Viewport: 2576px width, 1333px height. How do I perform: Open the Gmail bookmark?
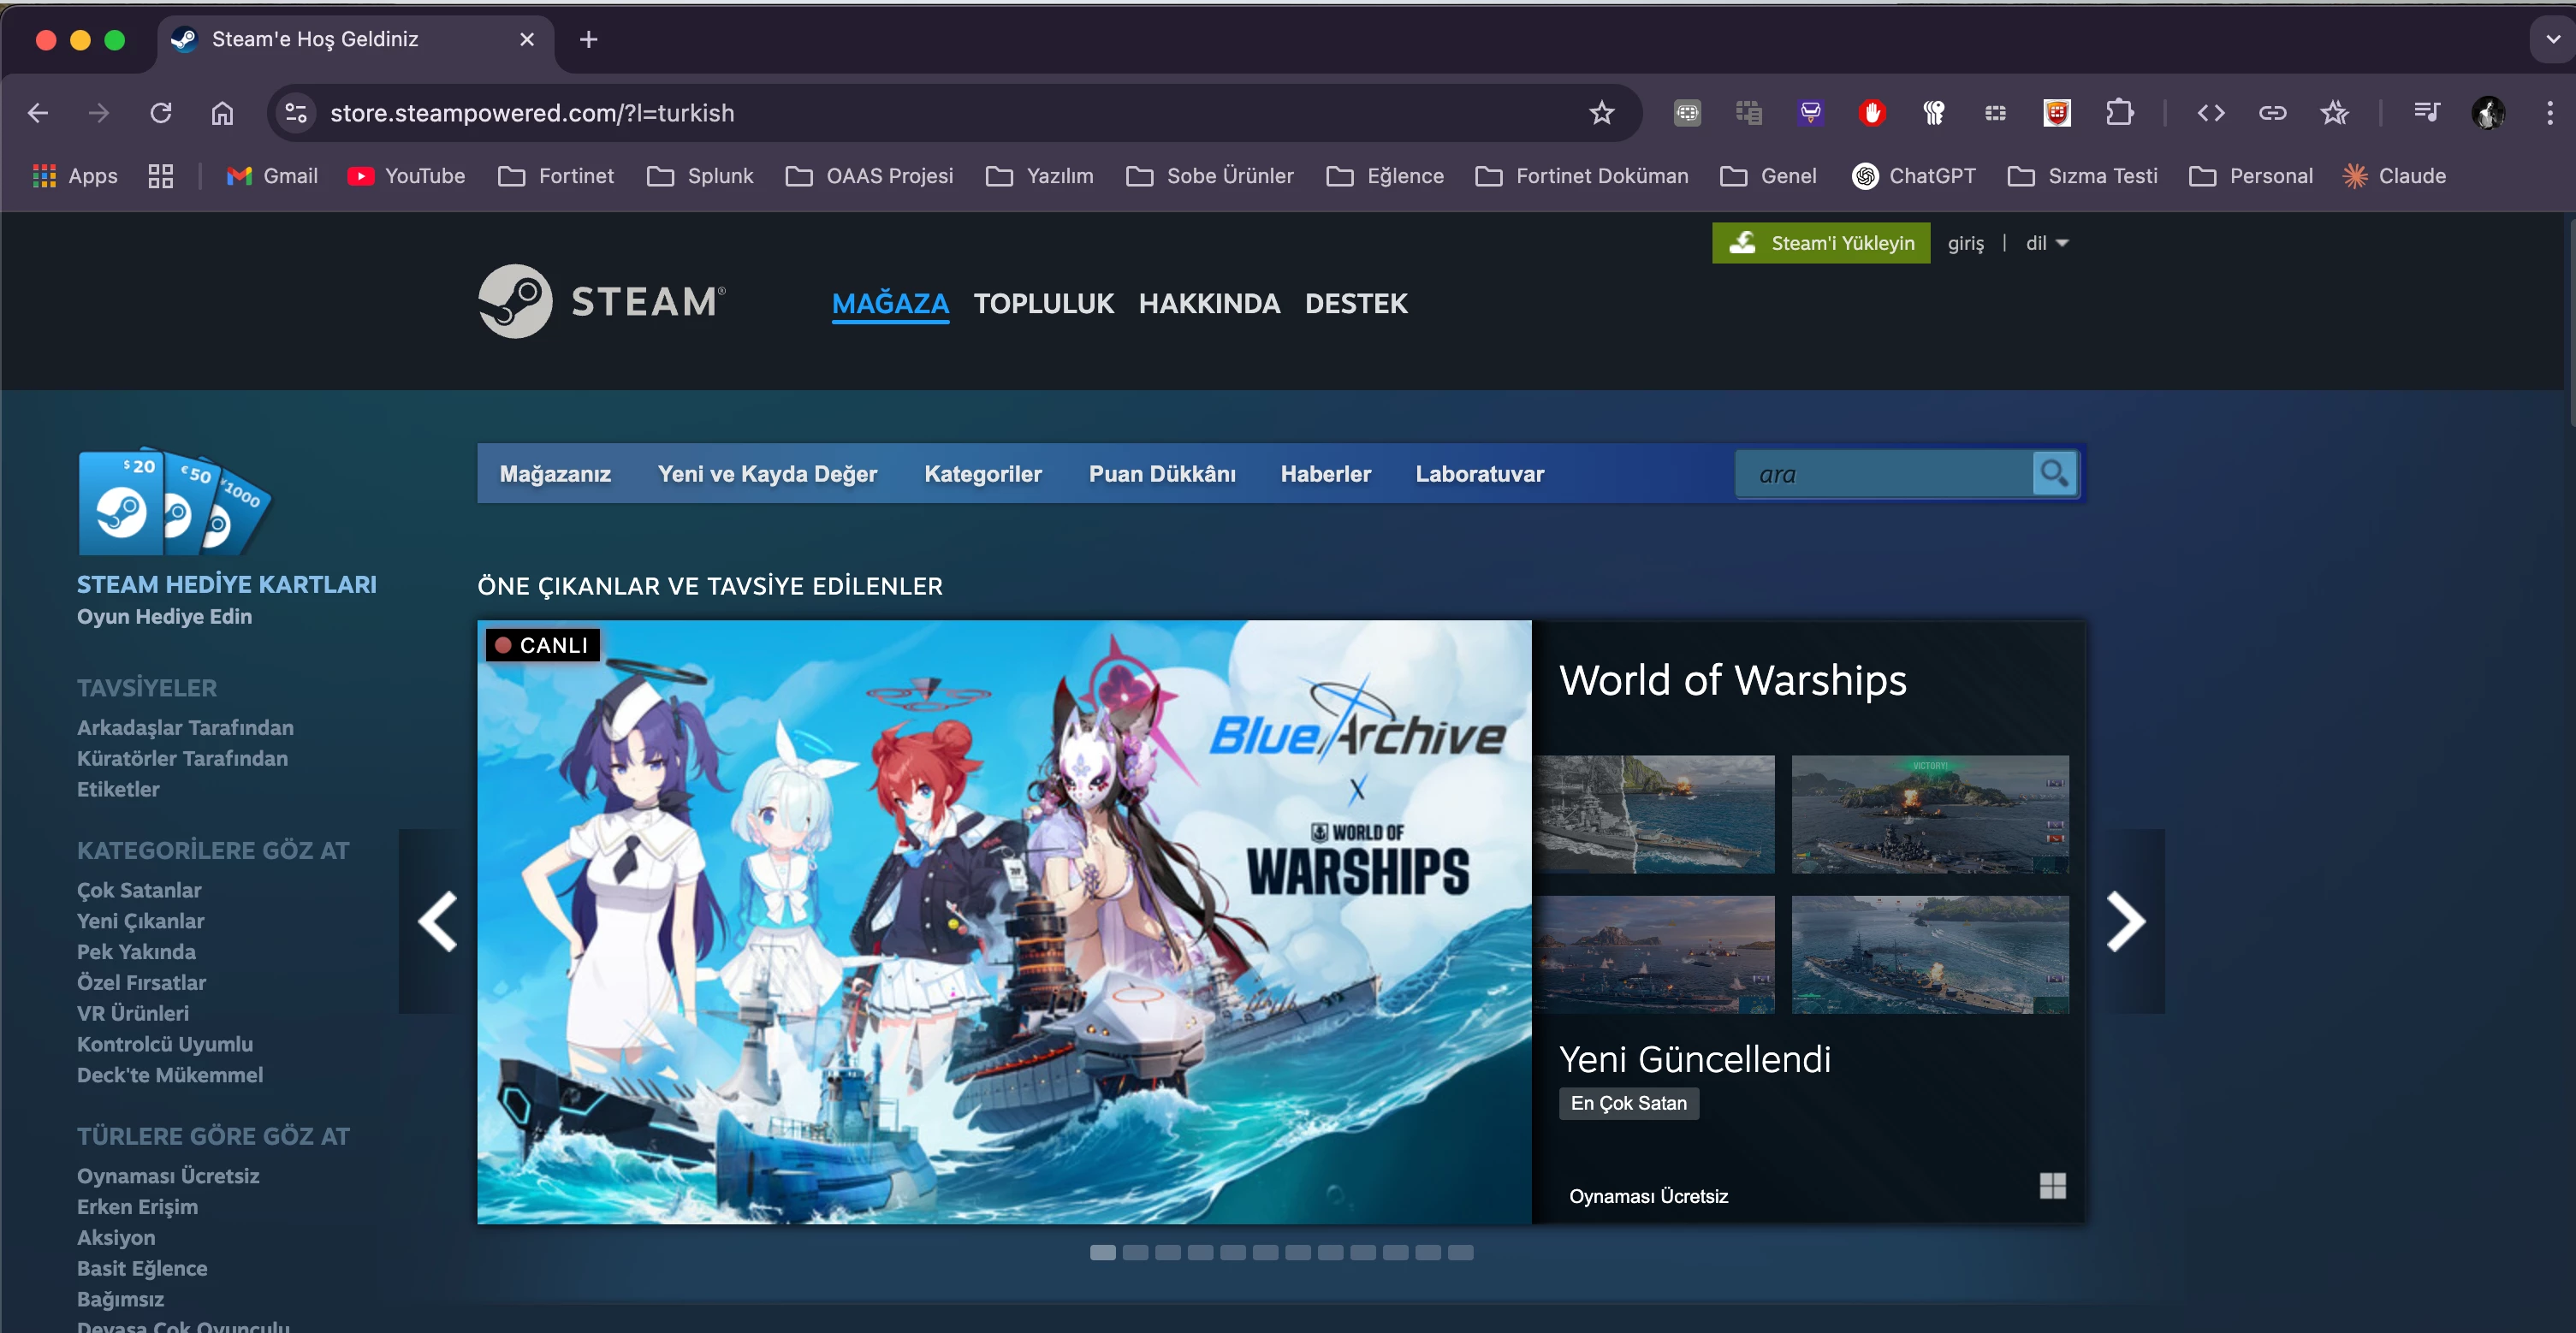(x=272, y=176)
